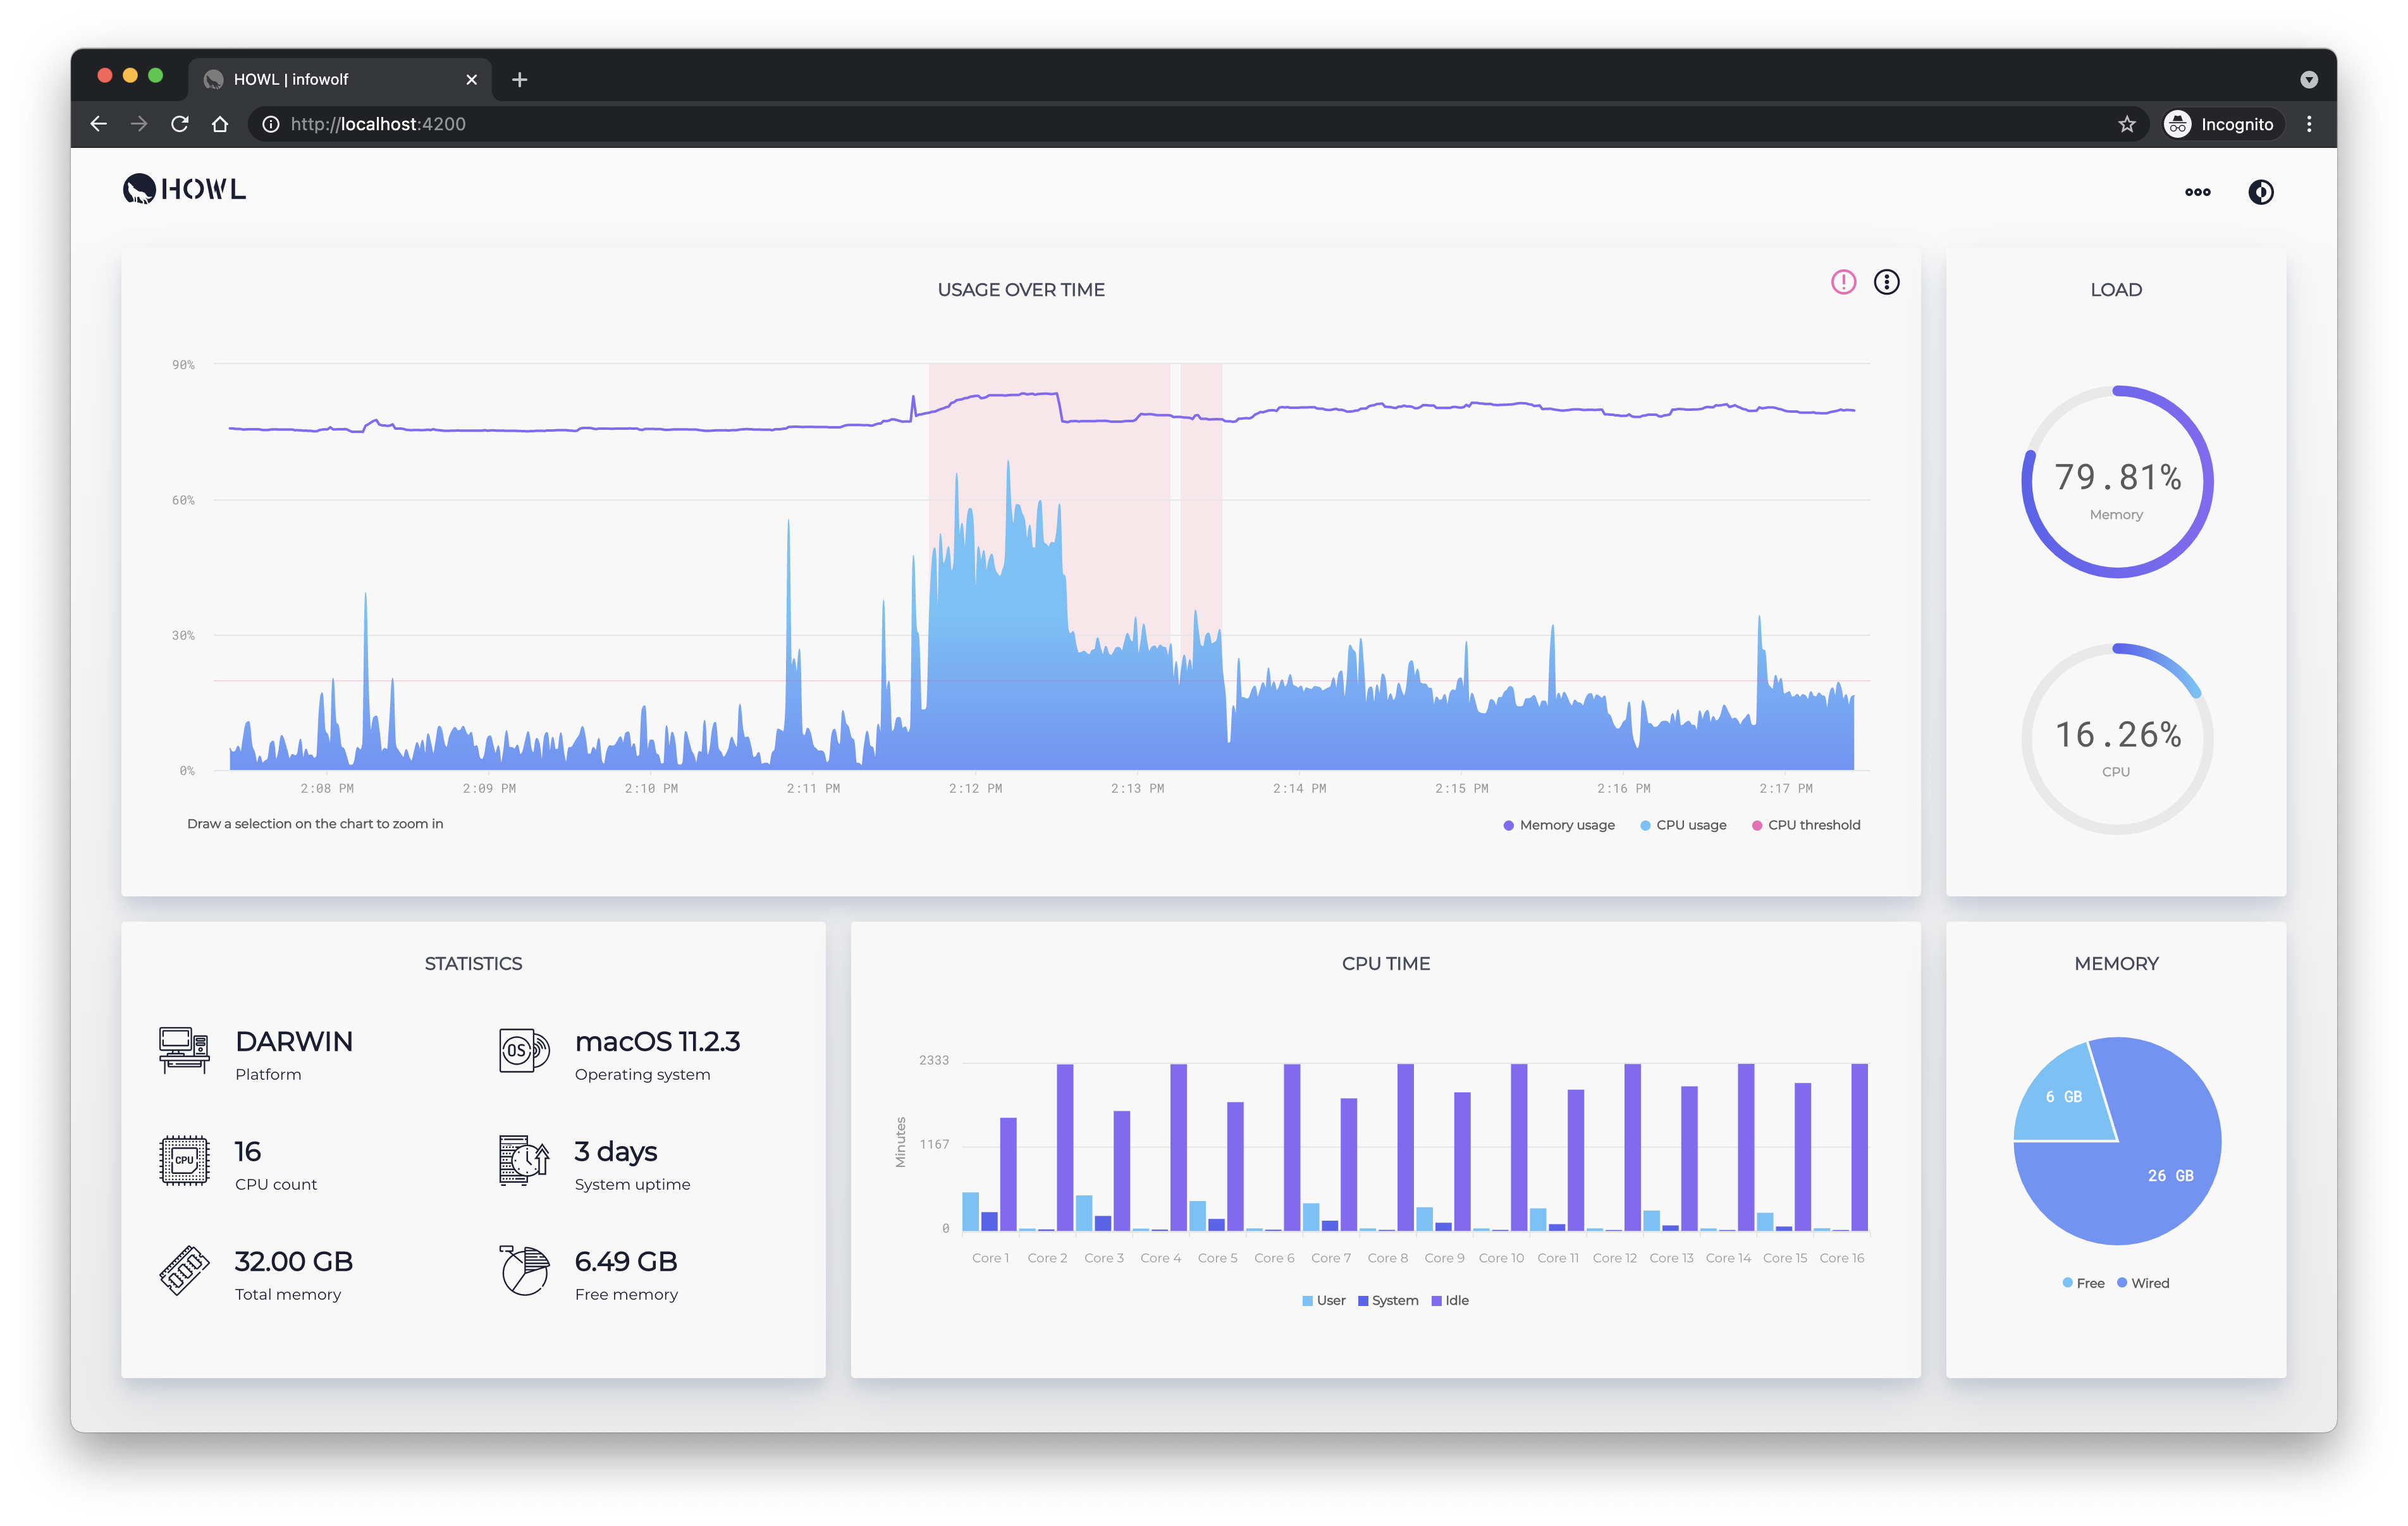Bookmark this page with star icon
This screenshot has width=2408, height=1526.
click(2126, 124)
